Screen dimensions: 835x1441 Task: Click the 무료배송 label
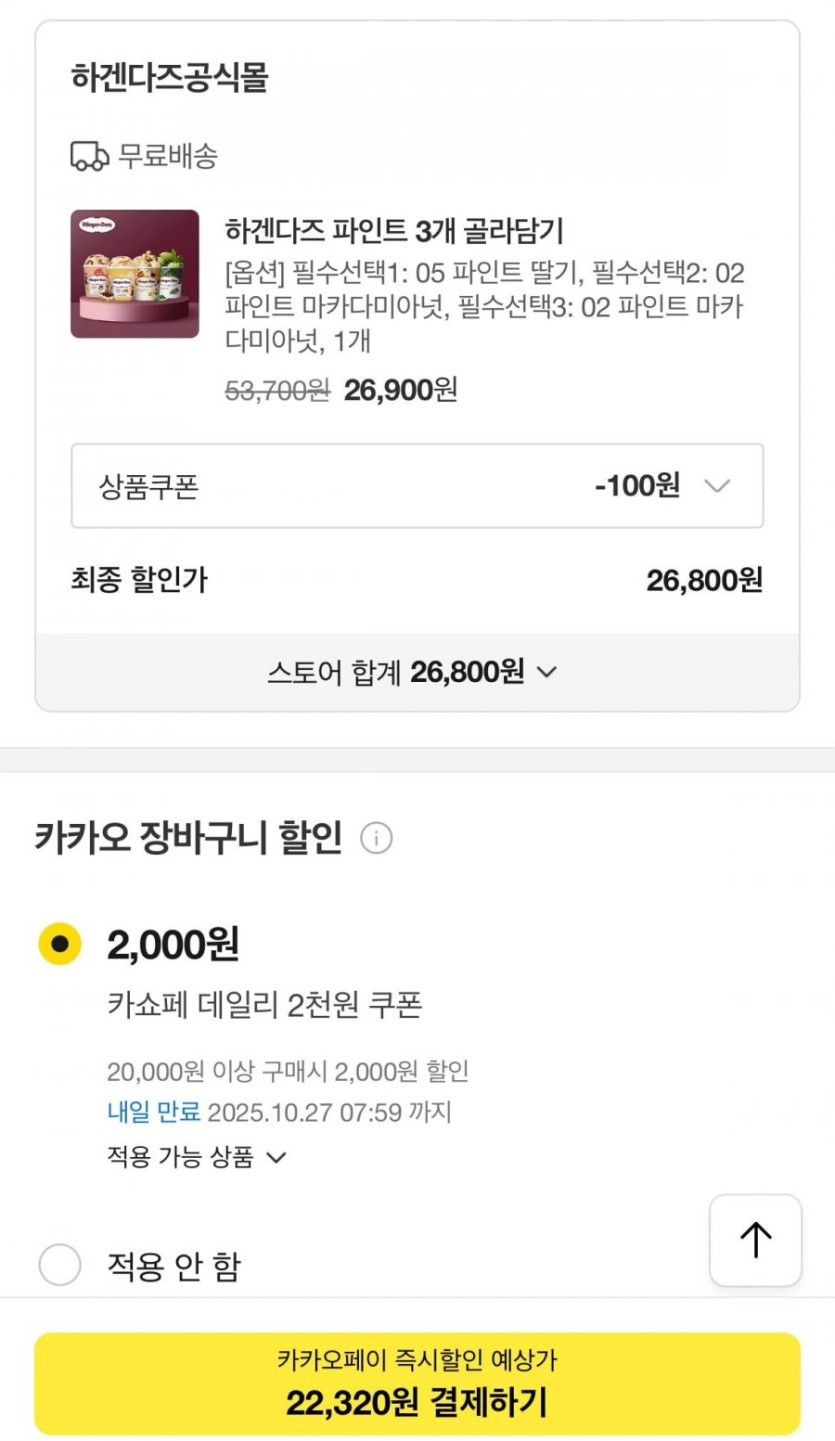pyautogui.click(x=168, y=156)
